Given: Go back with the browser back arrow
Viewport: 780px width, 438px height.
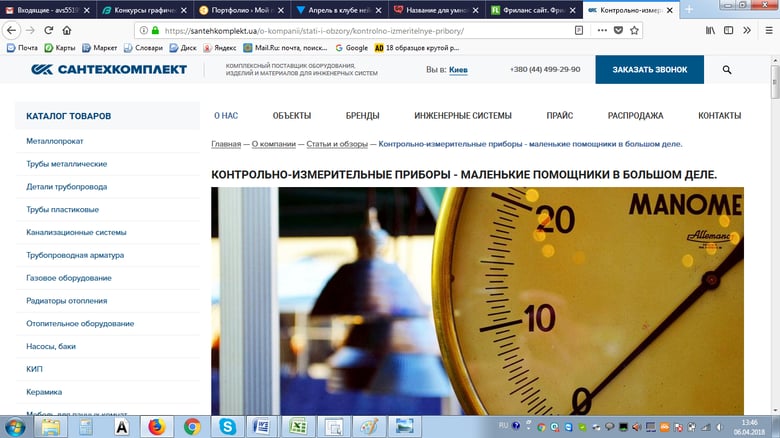Looking at the screenshot, I should [11, 30].
